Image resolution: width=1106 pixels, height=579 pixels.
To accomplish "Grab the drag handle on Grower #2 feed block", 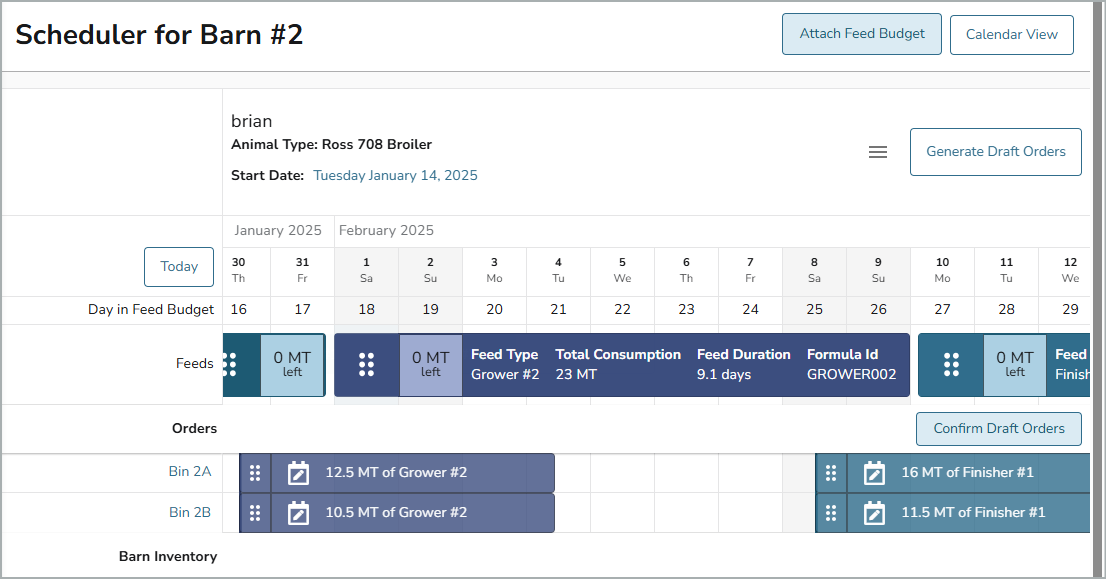I will point(366,365).
